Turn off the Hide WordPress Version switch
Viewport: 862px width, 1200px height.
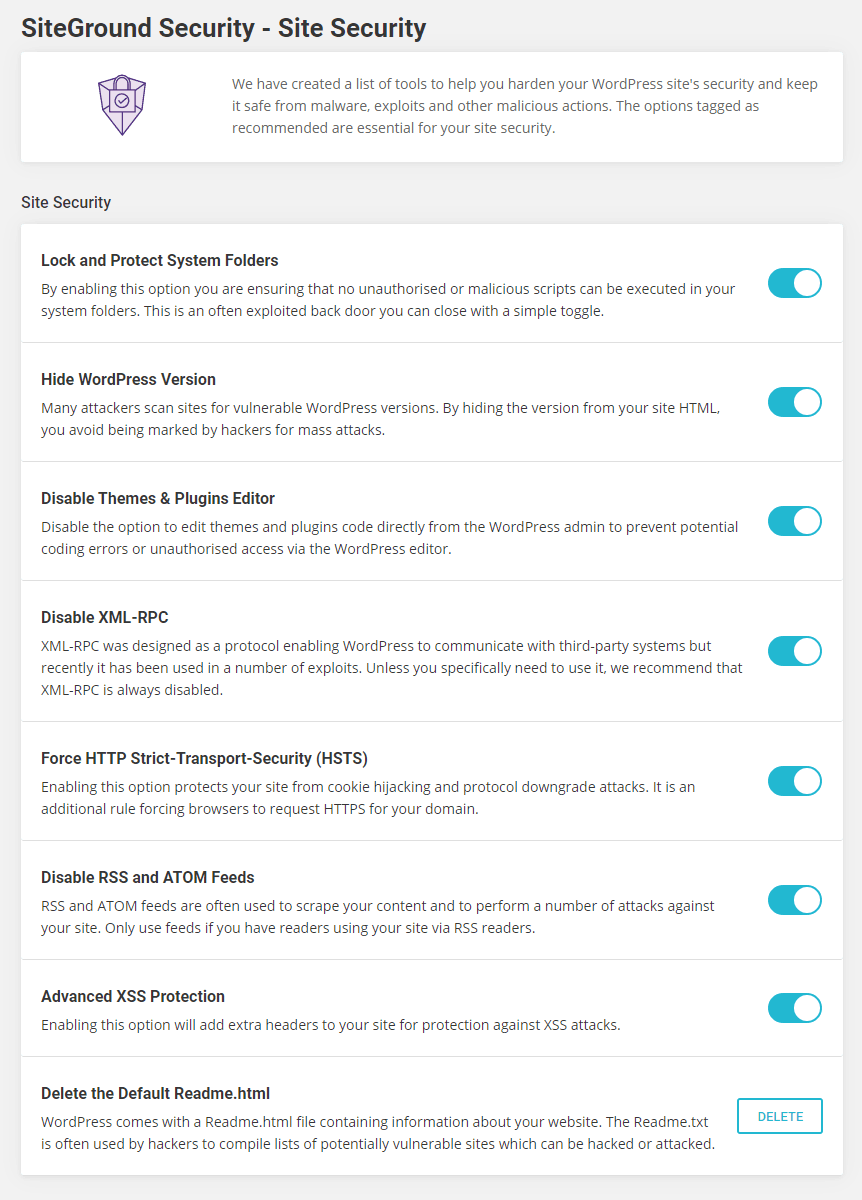(x=794, y=402)
